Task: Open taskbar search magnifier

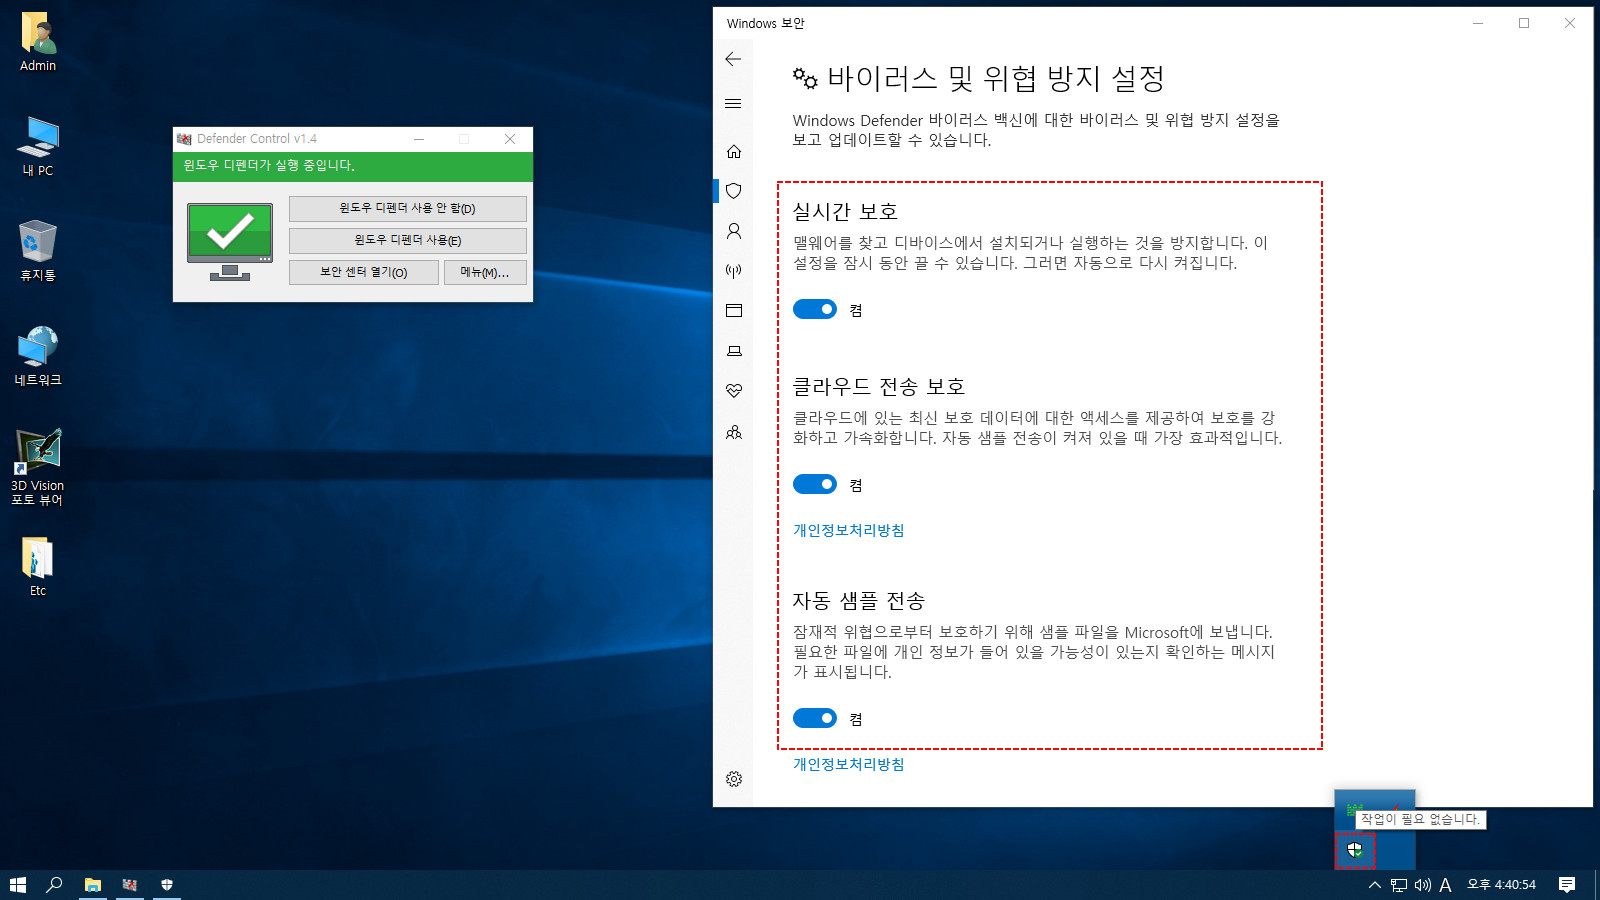Action: click(x=55, y=885)
